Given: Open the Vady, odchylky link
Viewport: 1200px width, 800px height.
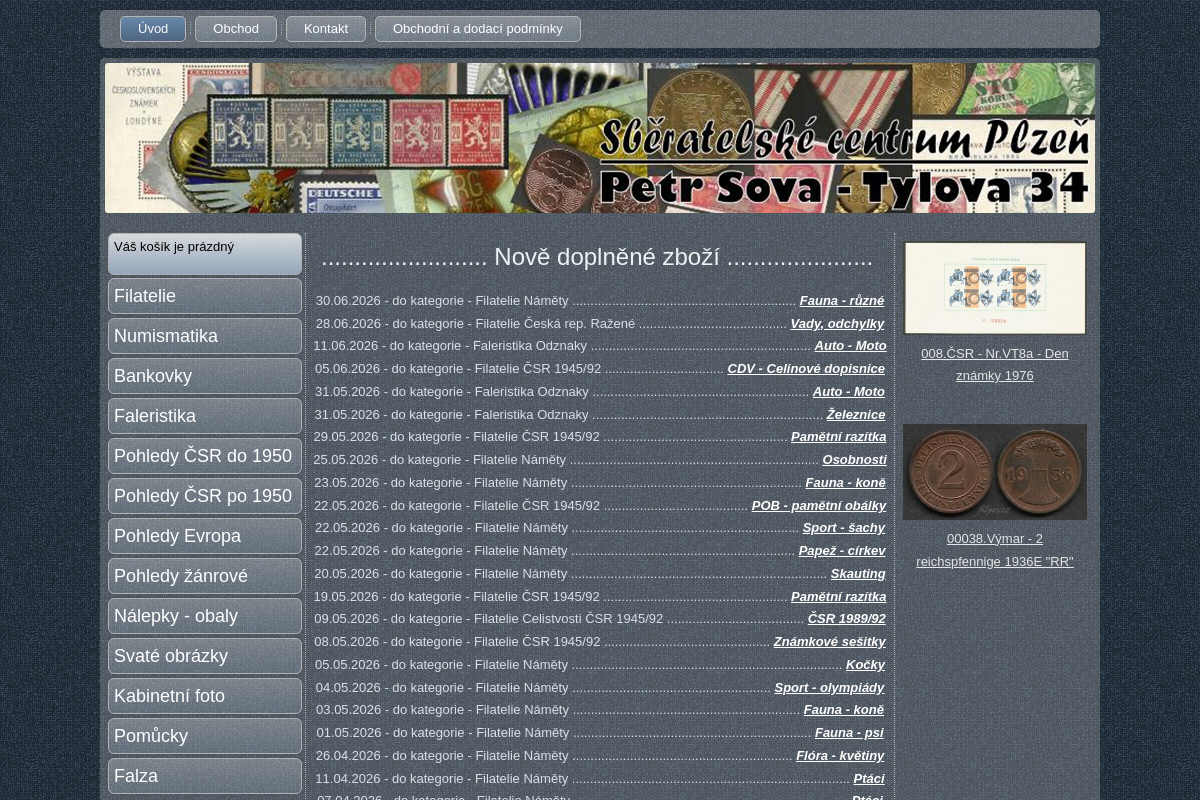Looking at the screenshot, I should [x=837, y=323].
